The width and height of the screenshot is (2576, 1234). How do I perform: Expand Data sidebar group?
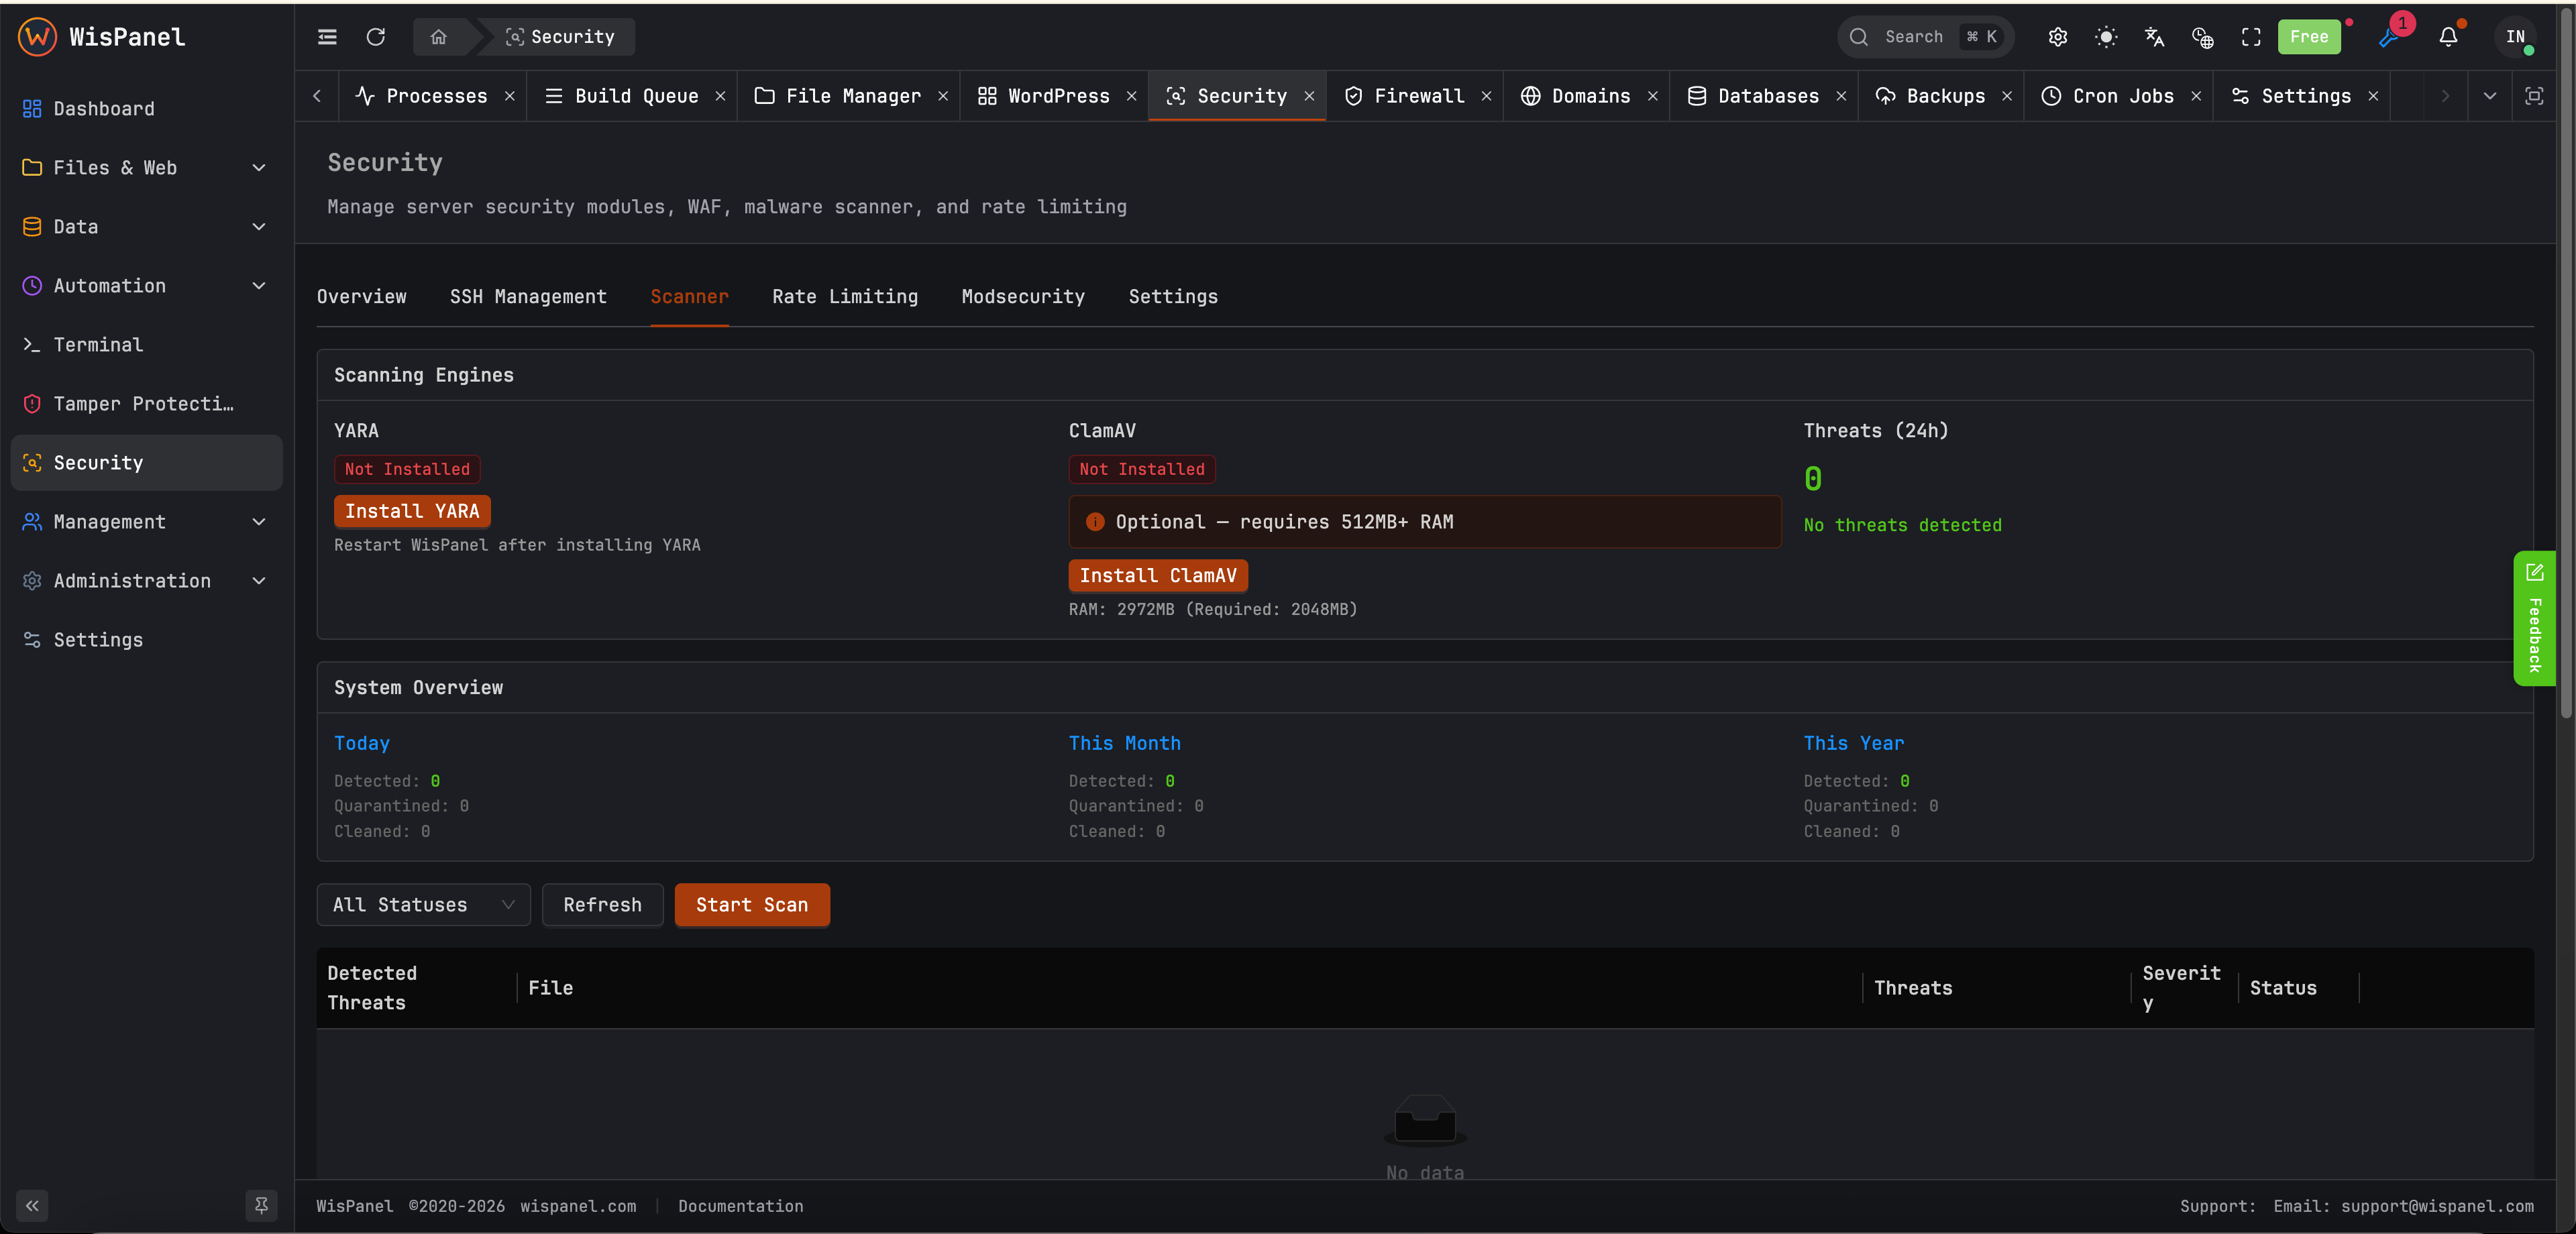coord(146,227)
